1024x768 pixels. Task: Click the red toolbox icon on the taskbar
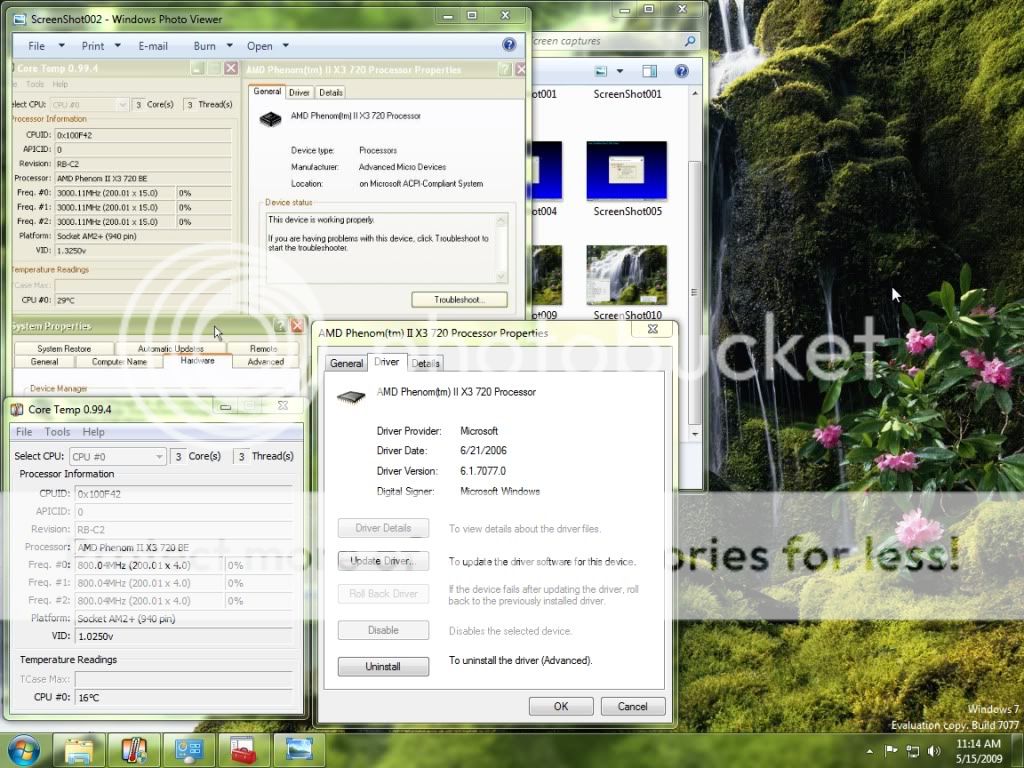click(x=243, y=749)
